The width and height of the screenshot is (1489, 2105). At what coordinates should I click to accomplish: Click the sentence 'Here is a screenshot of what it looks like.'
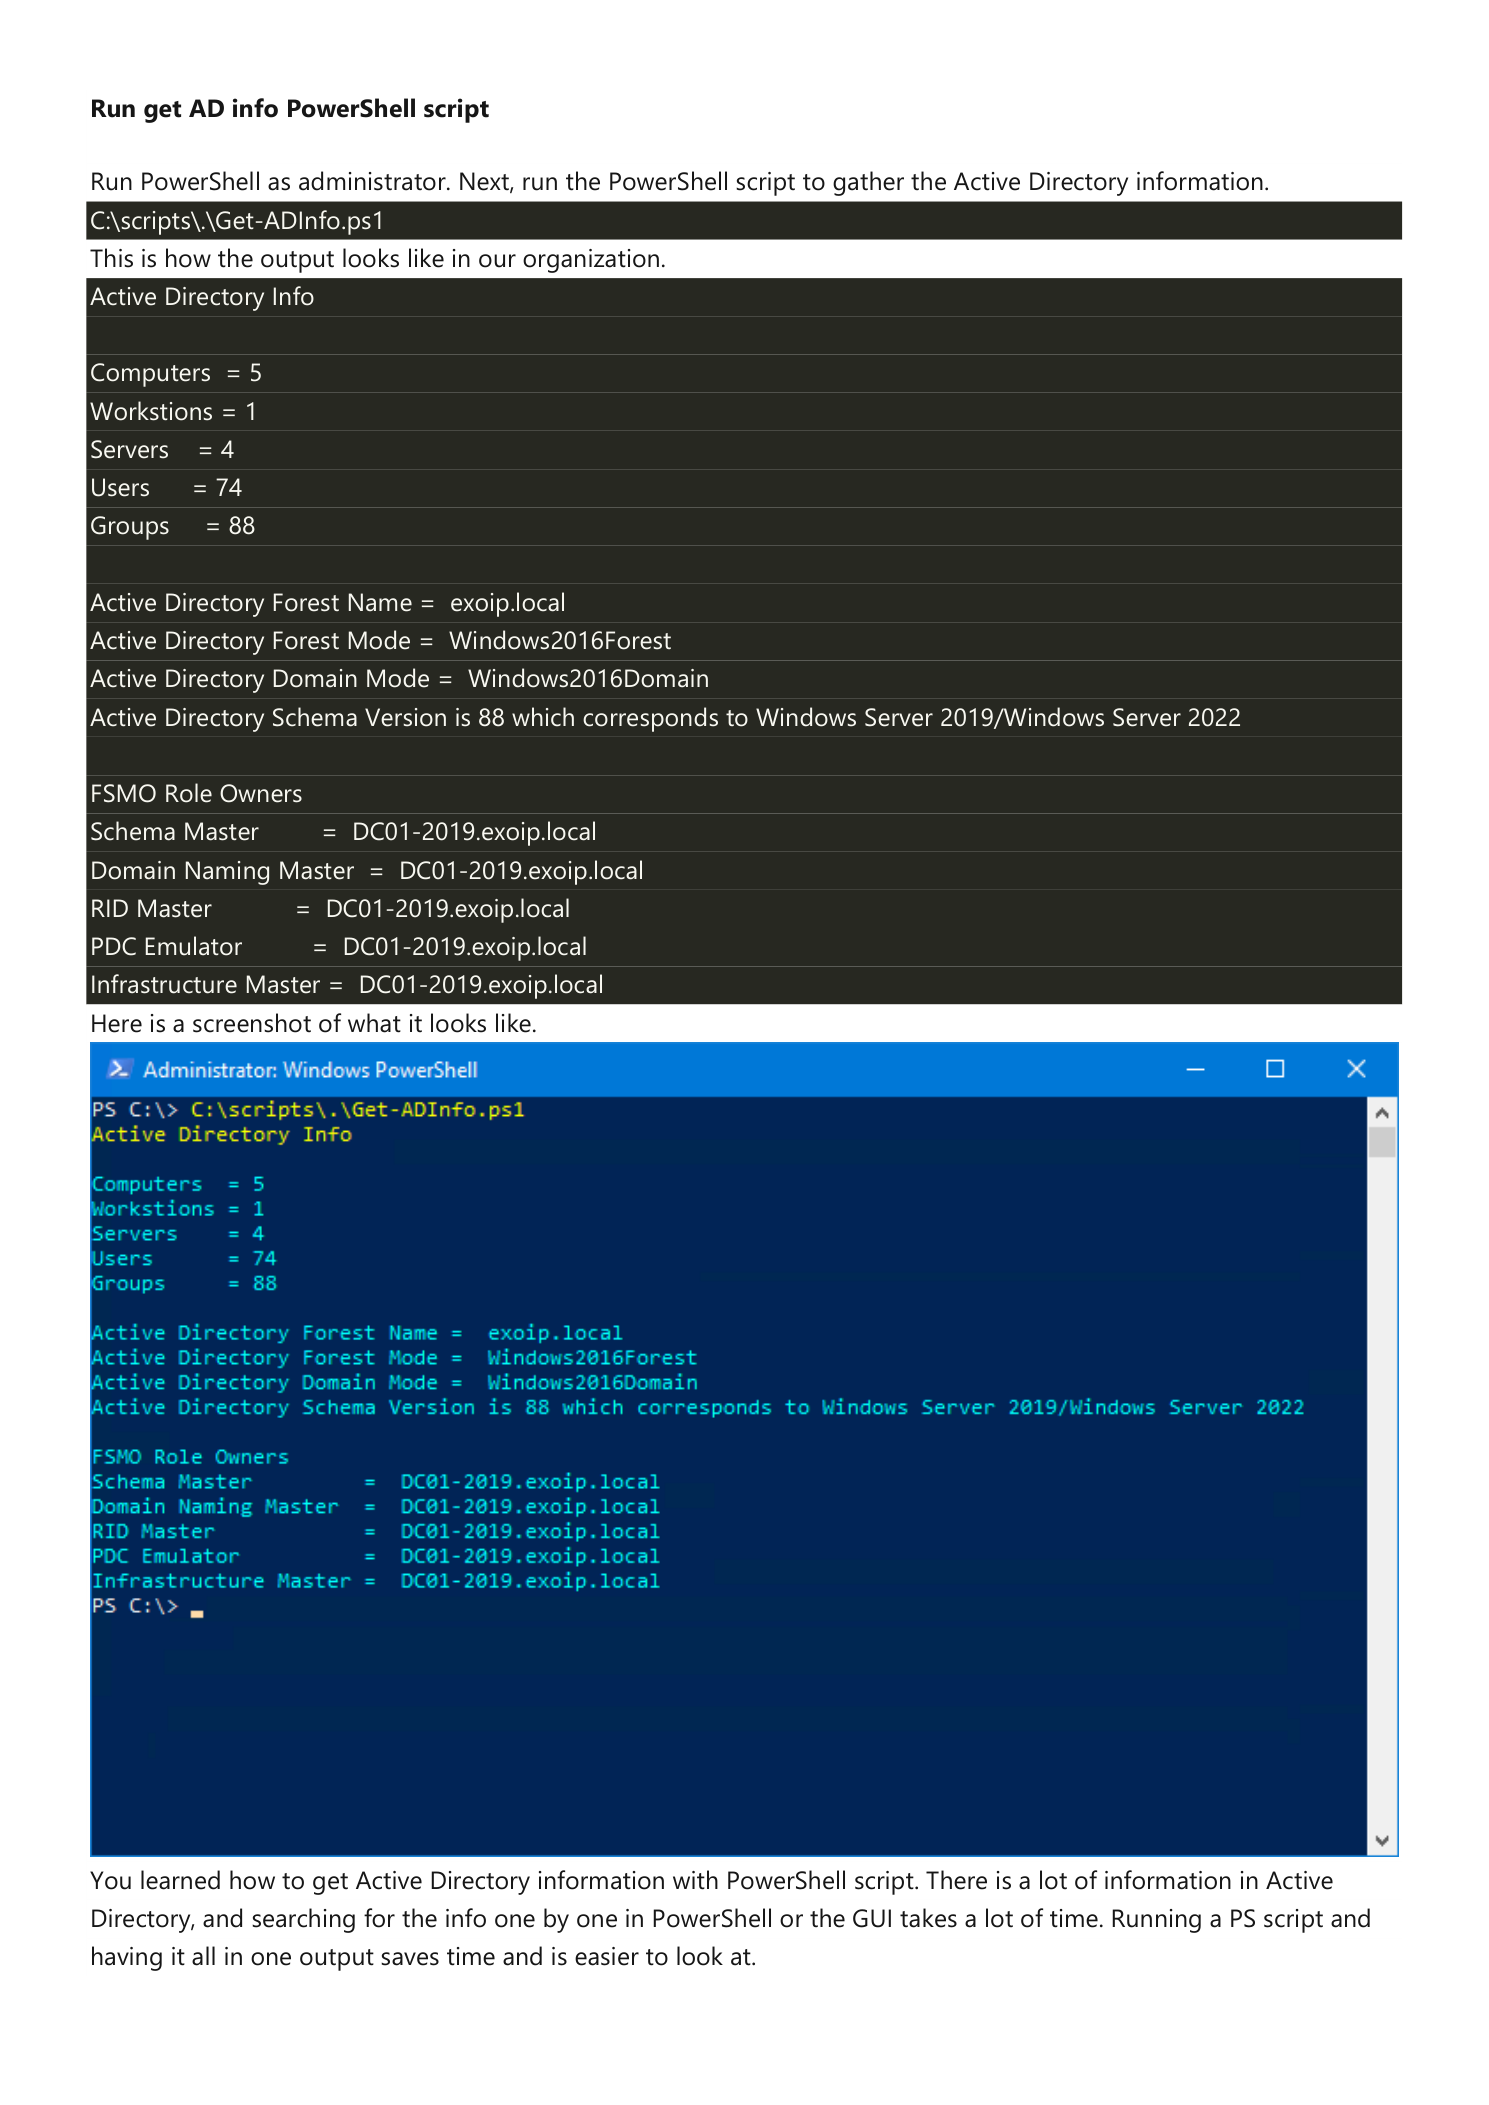pyautogui.click(x=314, y=1024)
